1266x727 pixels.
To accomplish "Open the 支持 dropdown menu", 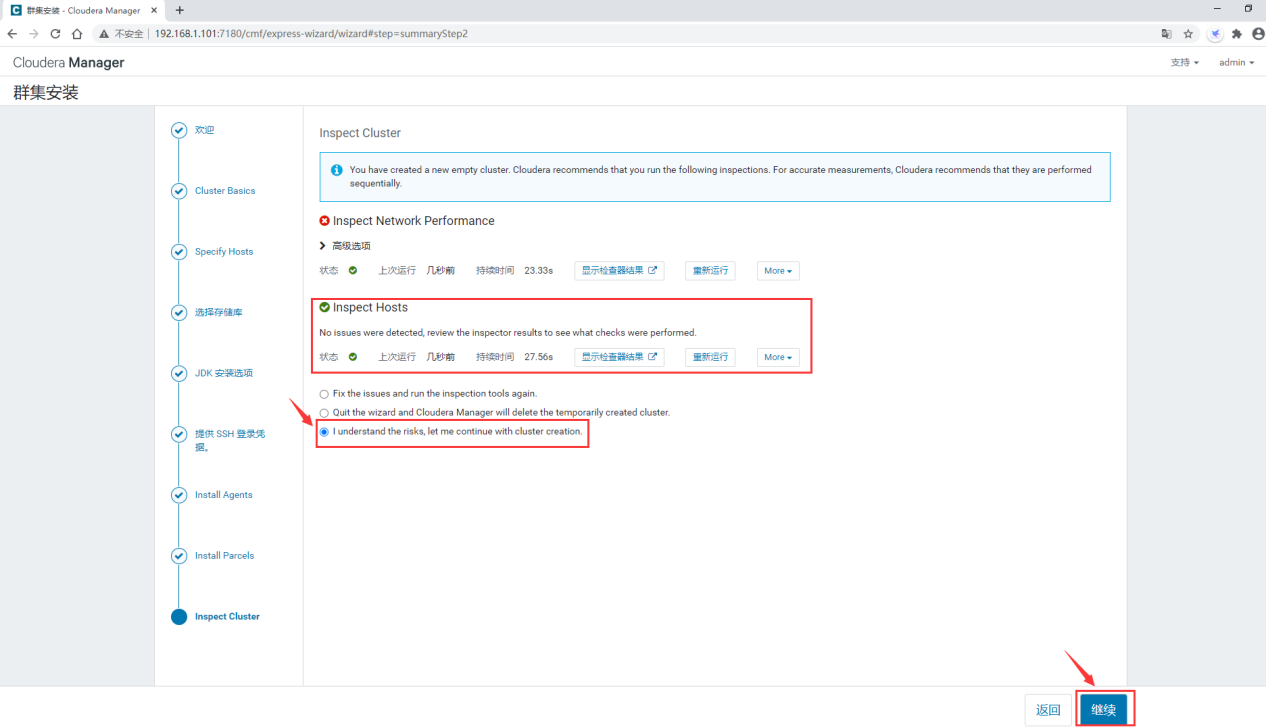I will tap(1184, 62).
